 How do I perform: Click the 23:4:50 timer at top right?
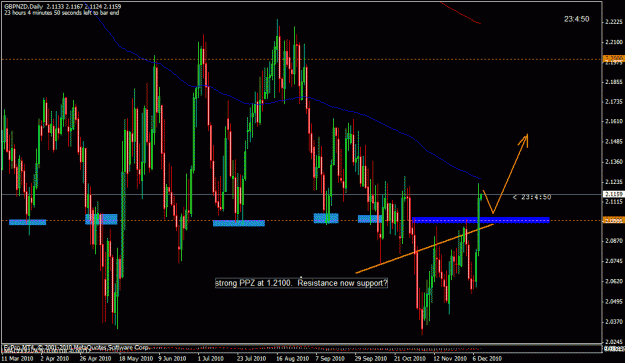[x=576, y=19]
